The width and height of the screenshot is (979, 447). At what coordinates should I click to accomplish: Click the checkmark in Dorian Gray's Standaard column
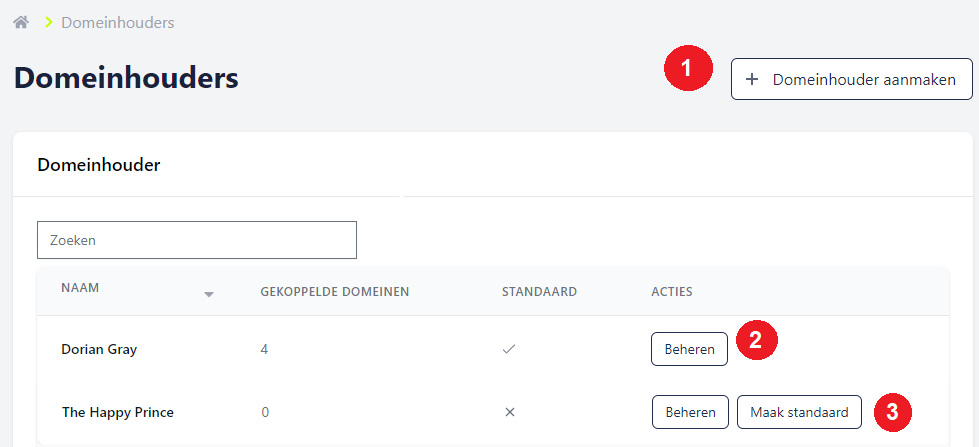(x=509, y=349)
